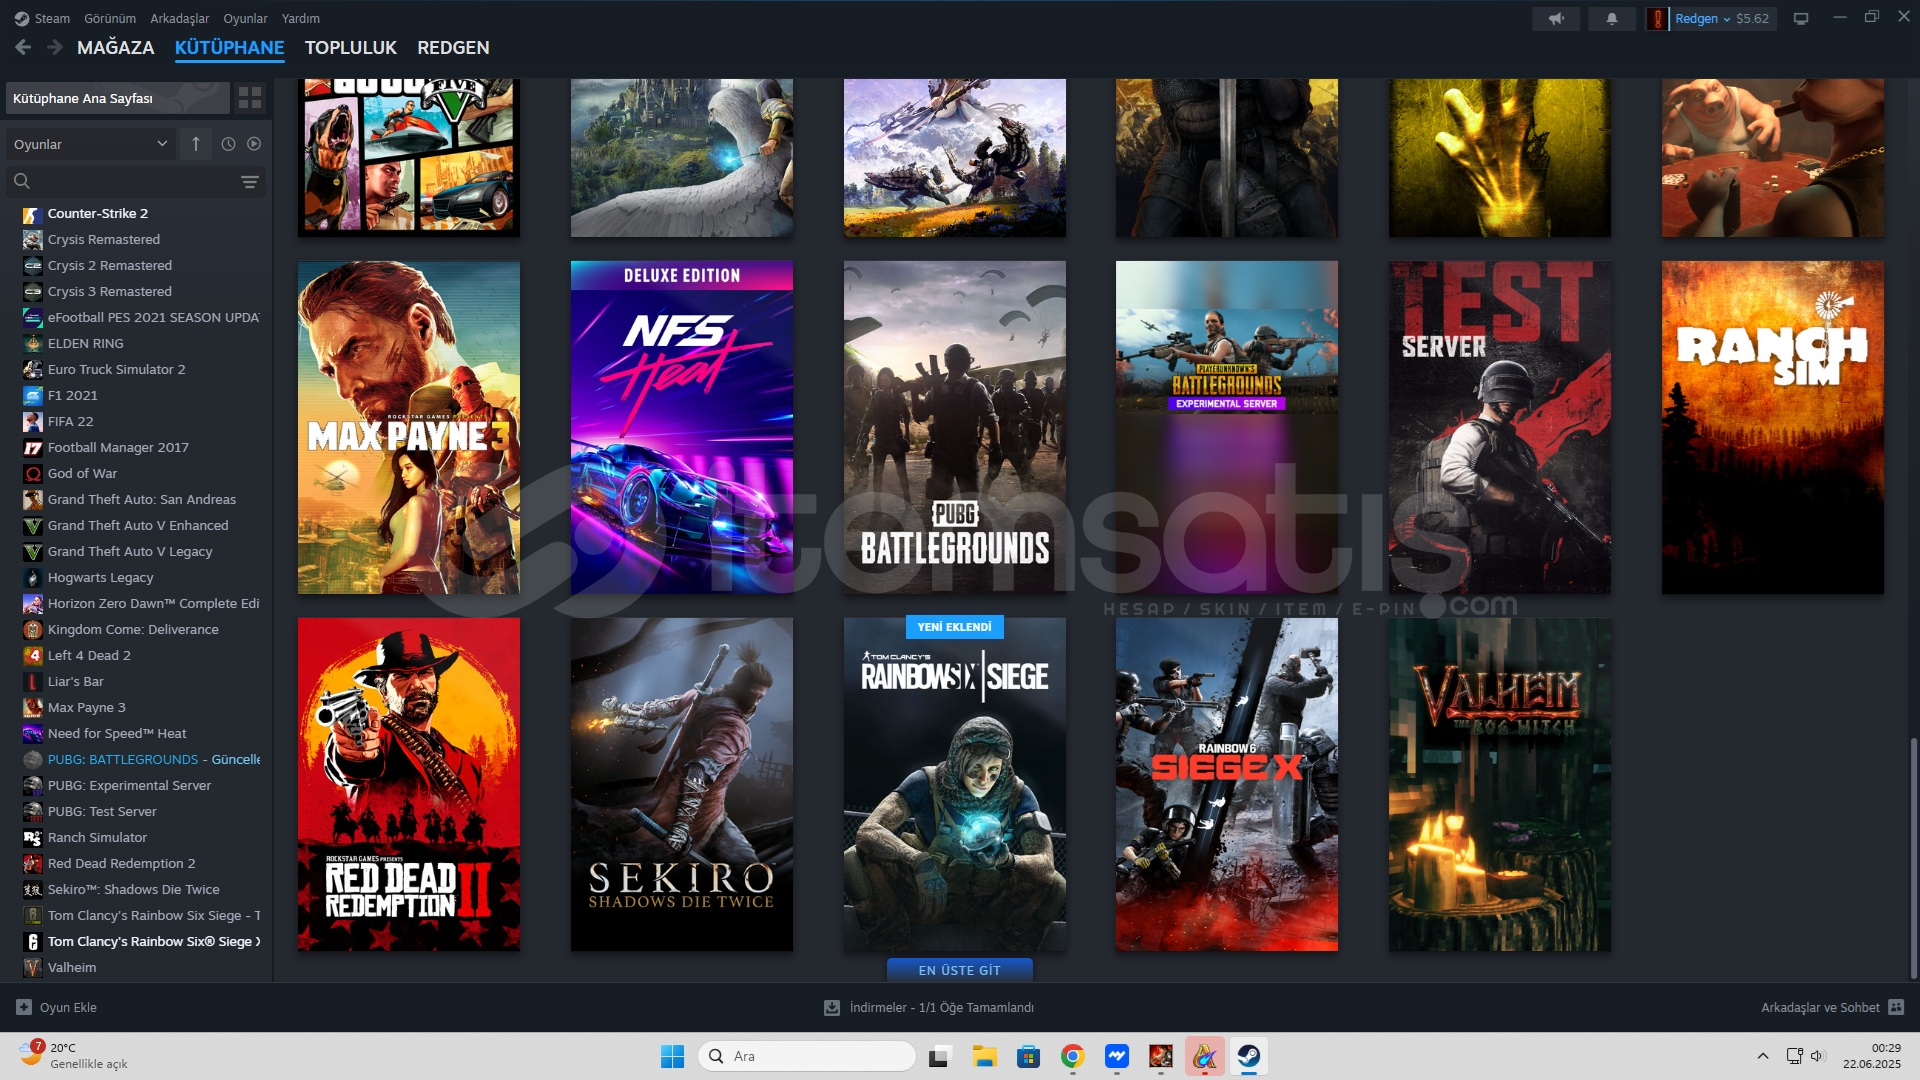The height and width of the screenshot is (1080, 1920).
Task: Open the Valheim Bog Witch cover
Action: [x=1500, y=784]
